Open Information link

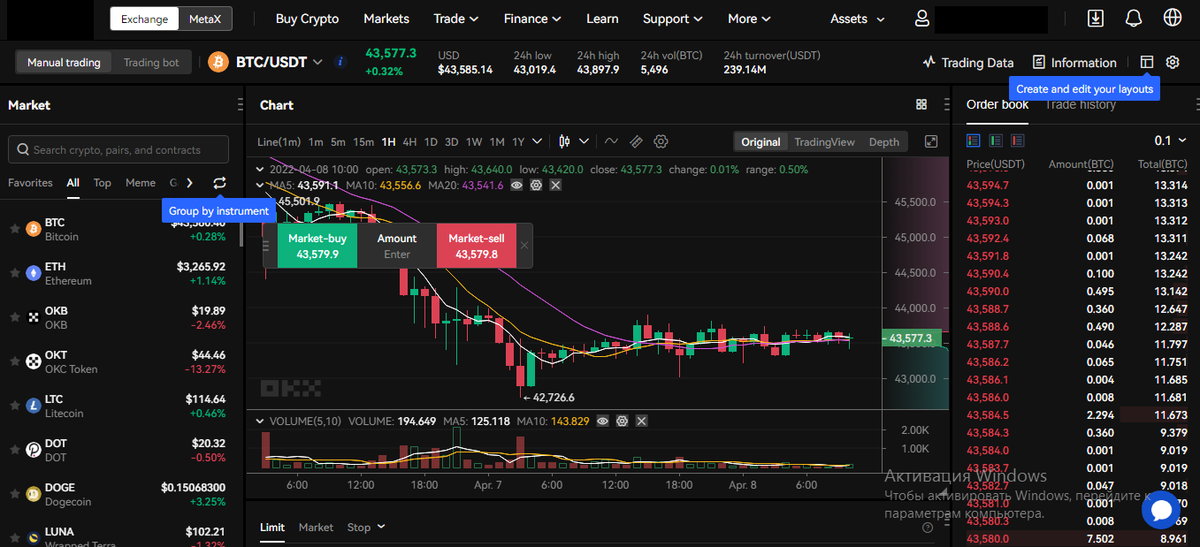[1074, 62]
